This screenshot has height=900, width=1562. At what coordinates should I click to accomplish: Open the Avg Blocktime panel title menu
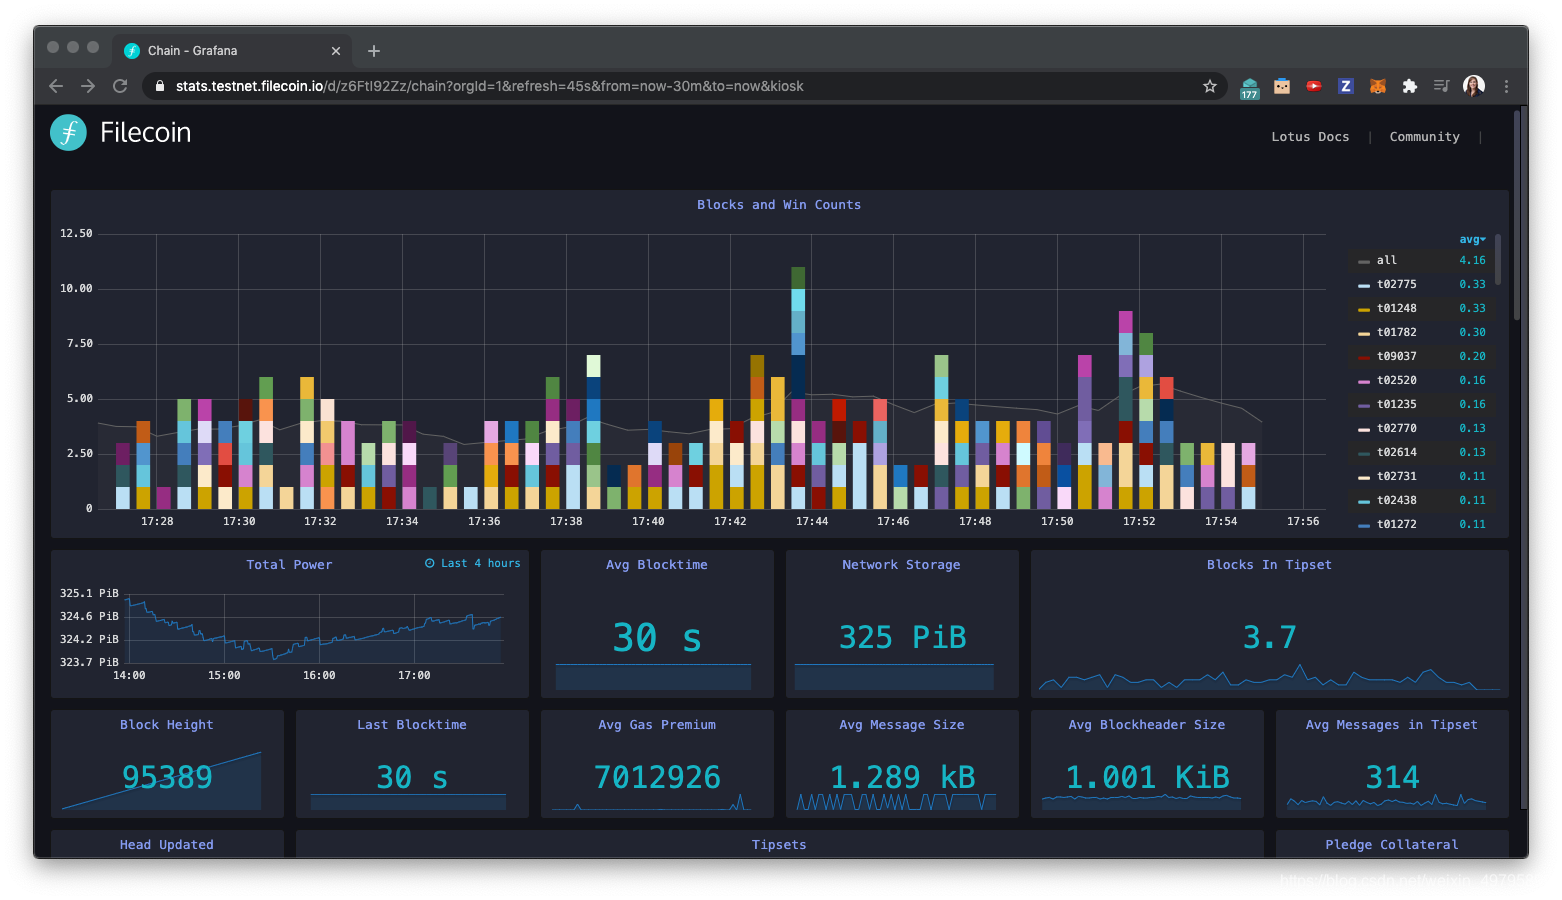tap(657, 565)
